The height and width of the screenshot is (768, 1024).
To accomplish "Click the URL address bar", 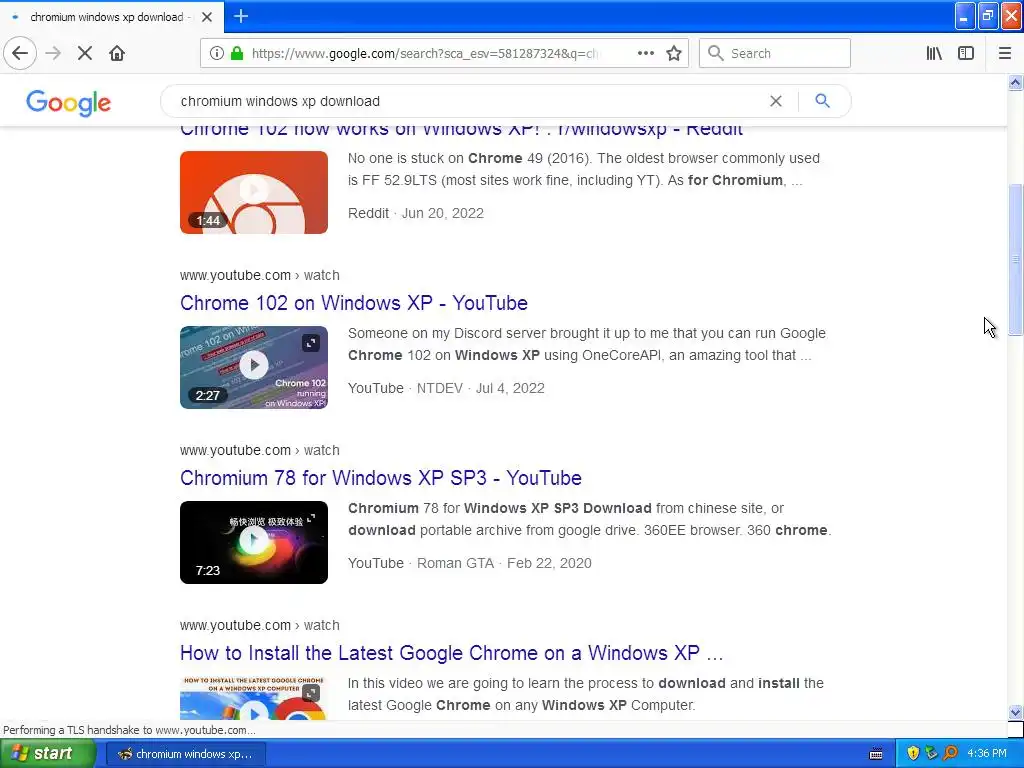I will point(424,53).
